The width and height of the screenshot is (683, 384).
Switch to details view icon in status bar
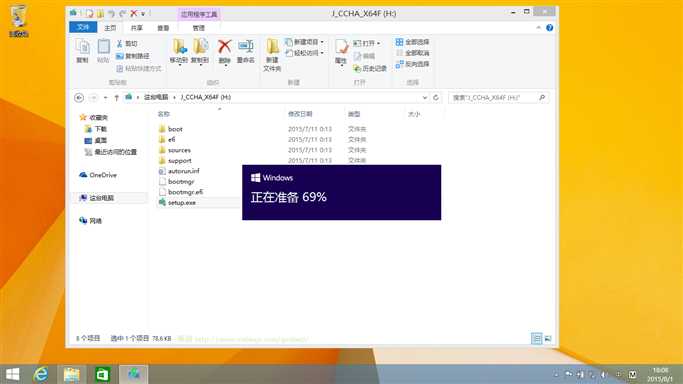(x=537, y=338)
